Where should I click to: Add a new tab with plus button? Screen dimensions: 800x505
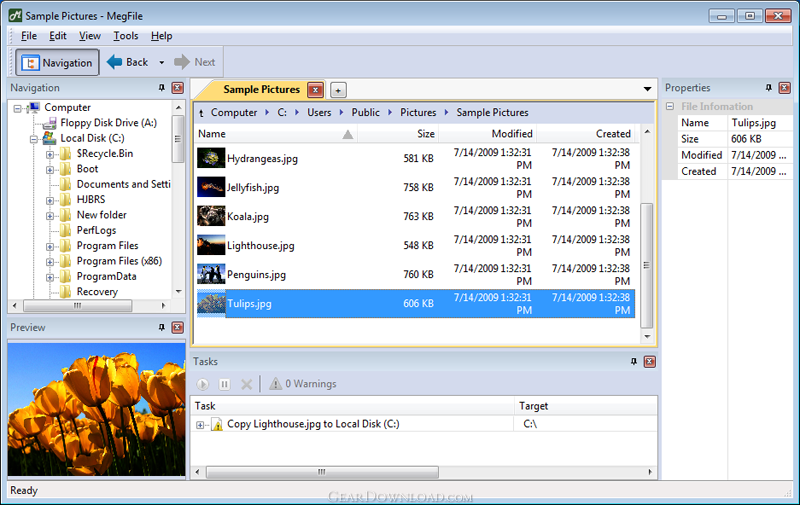[338, 90]
